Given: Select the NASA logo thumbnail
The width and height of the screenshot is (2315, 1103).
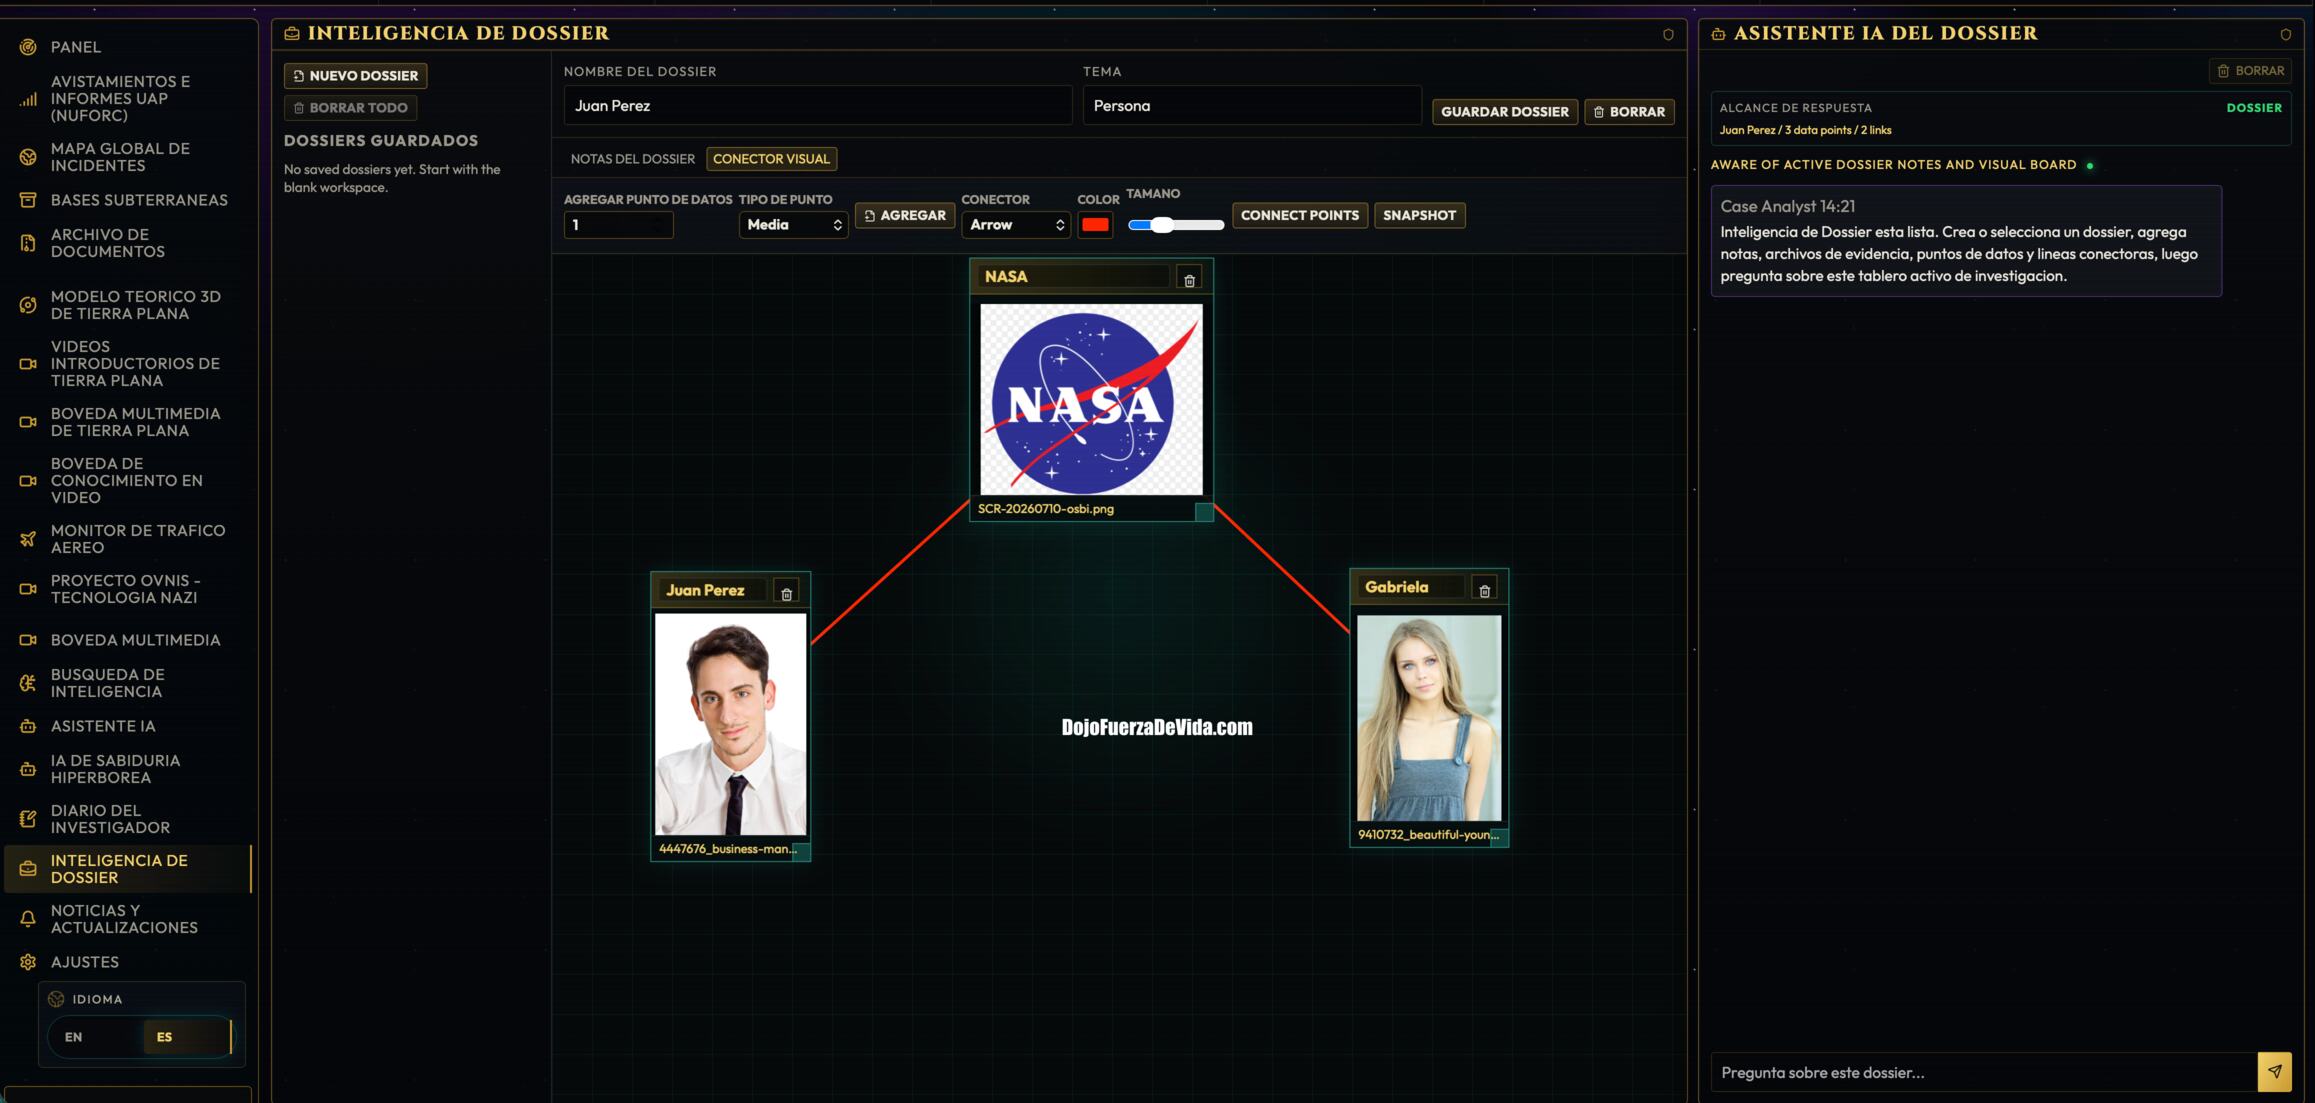Looking at the screenshot, I should tap(1091, 399).
